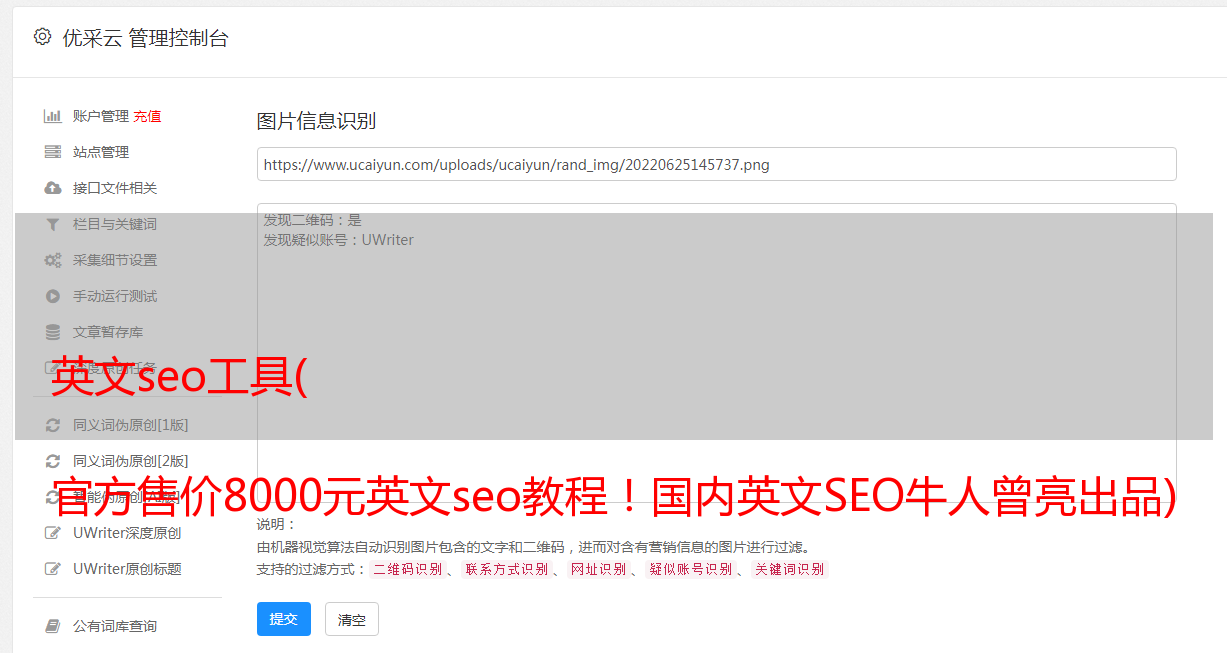Image resolution: width=1227 pixels, height=653 pixels.
Task: Open the database icon for 文章暂存库
Action: coord(53,332)
